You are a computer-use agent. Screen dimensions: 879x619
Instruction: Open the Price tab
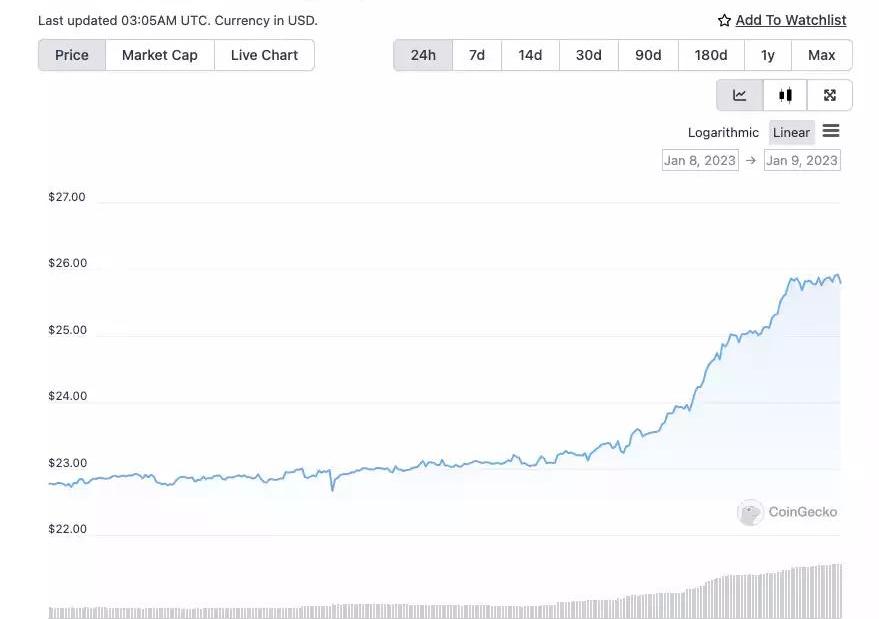(x=72, y=55)
